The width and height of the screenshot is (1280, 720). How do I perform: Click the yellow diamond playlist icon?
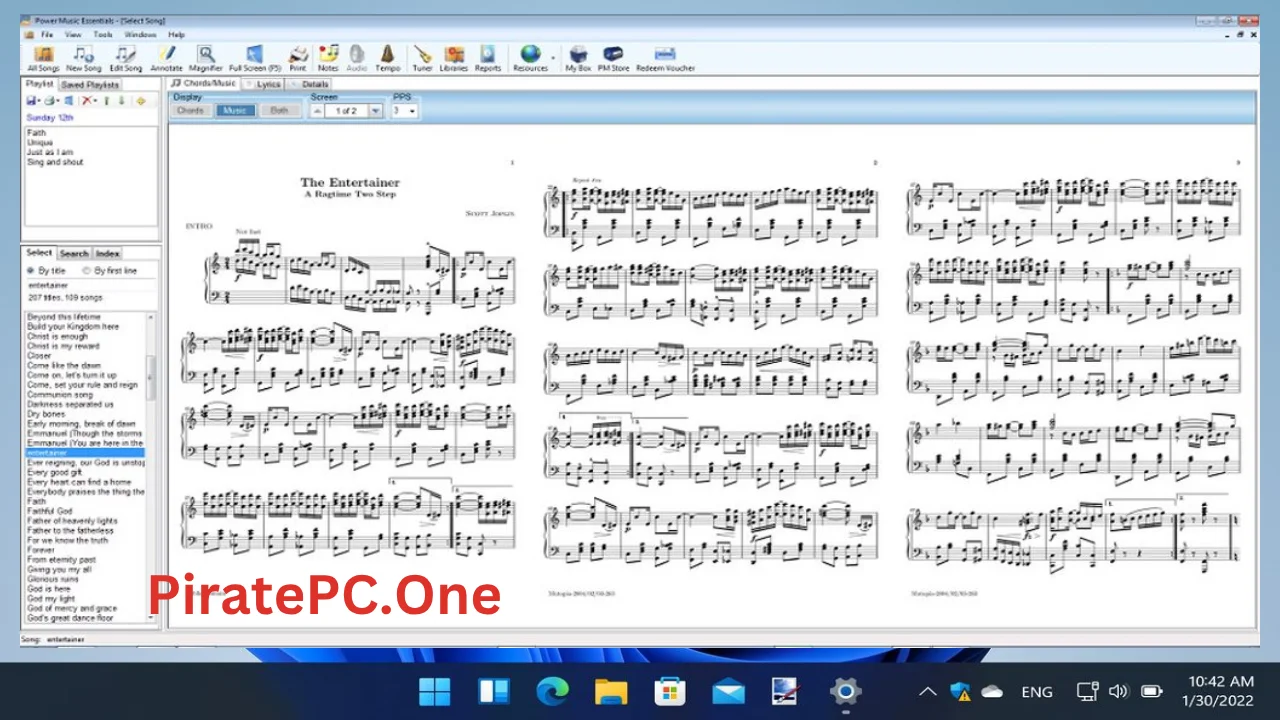140,101
